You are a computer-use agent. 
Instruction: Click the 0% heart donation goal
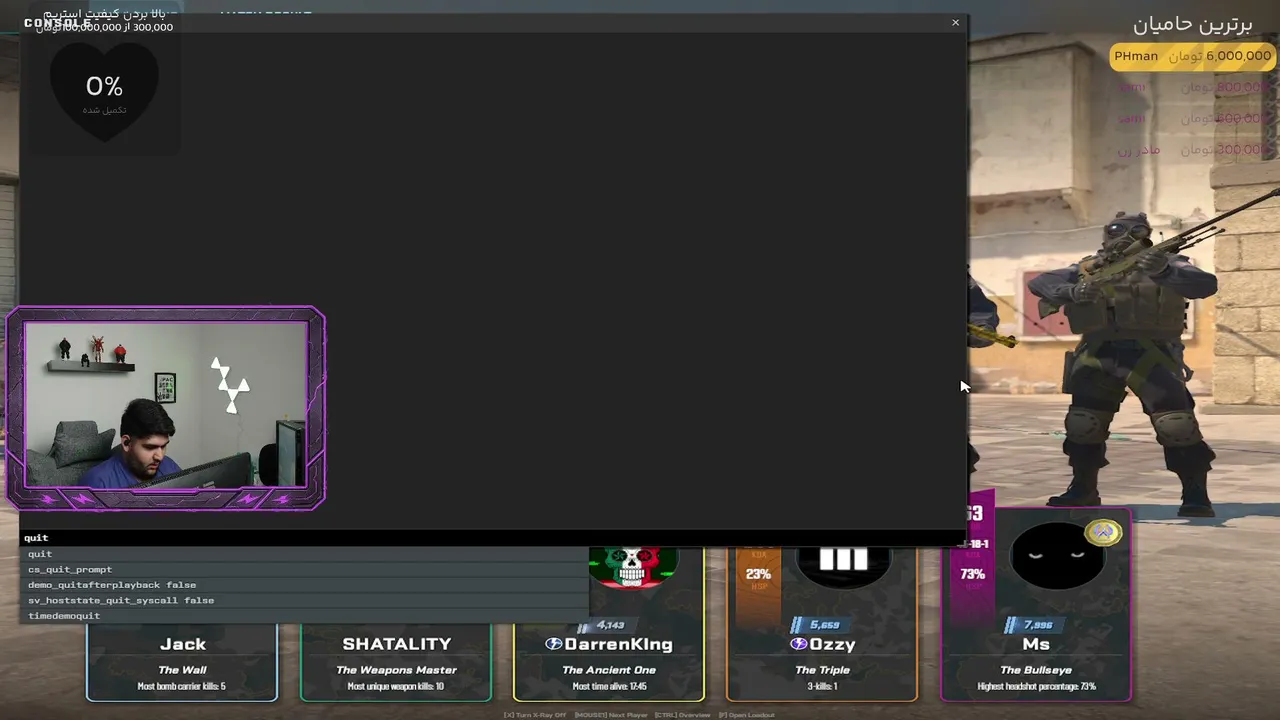pyautogui.click(x=104, y=92)
